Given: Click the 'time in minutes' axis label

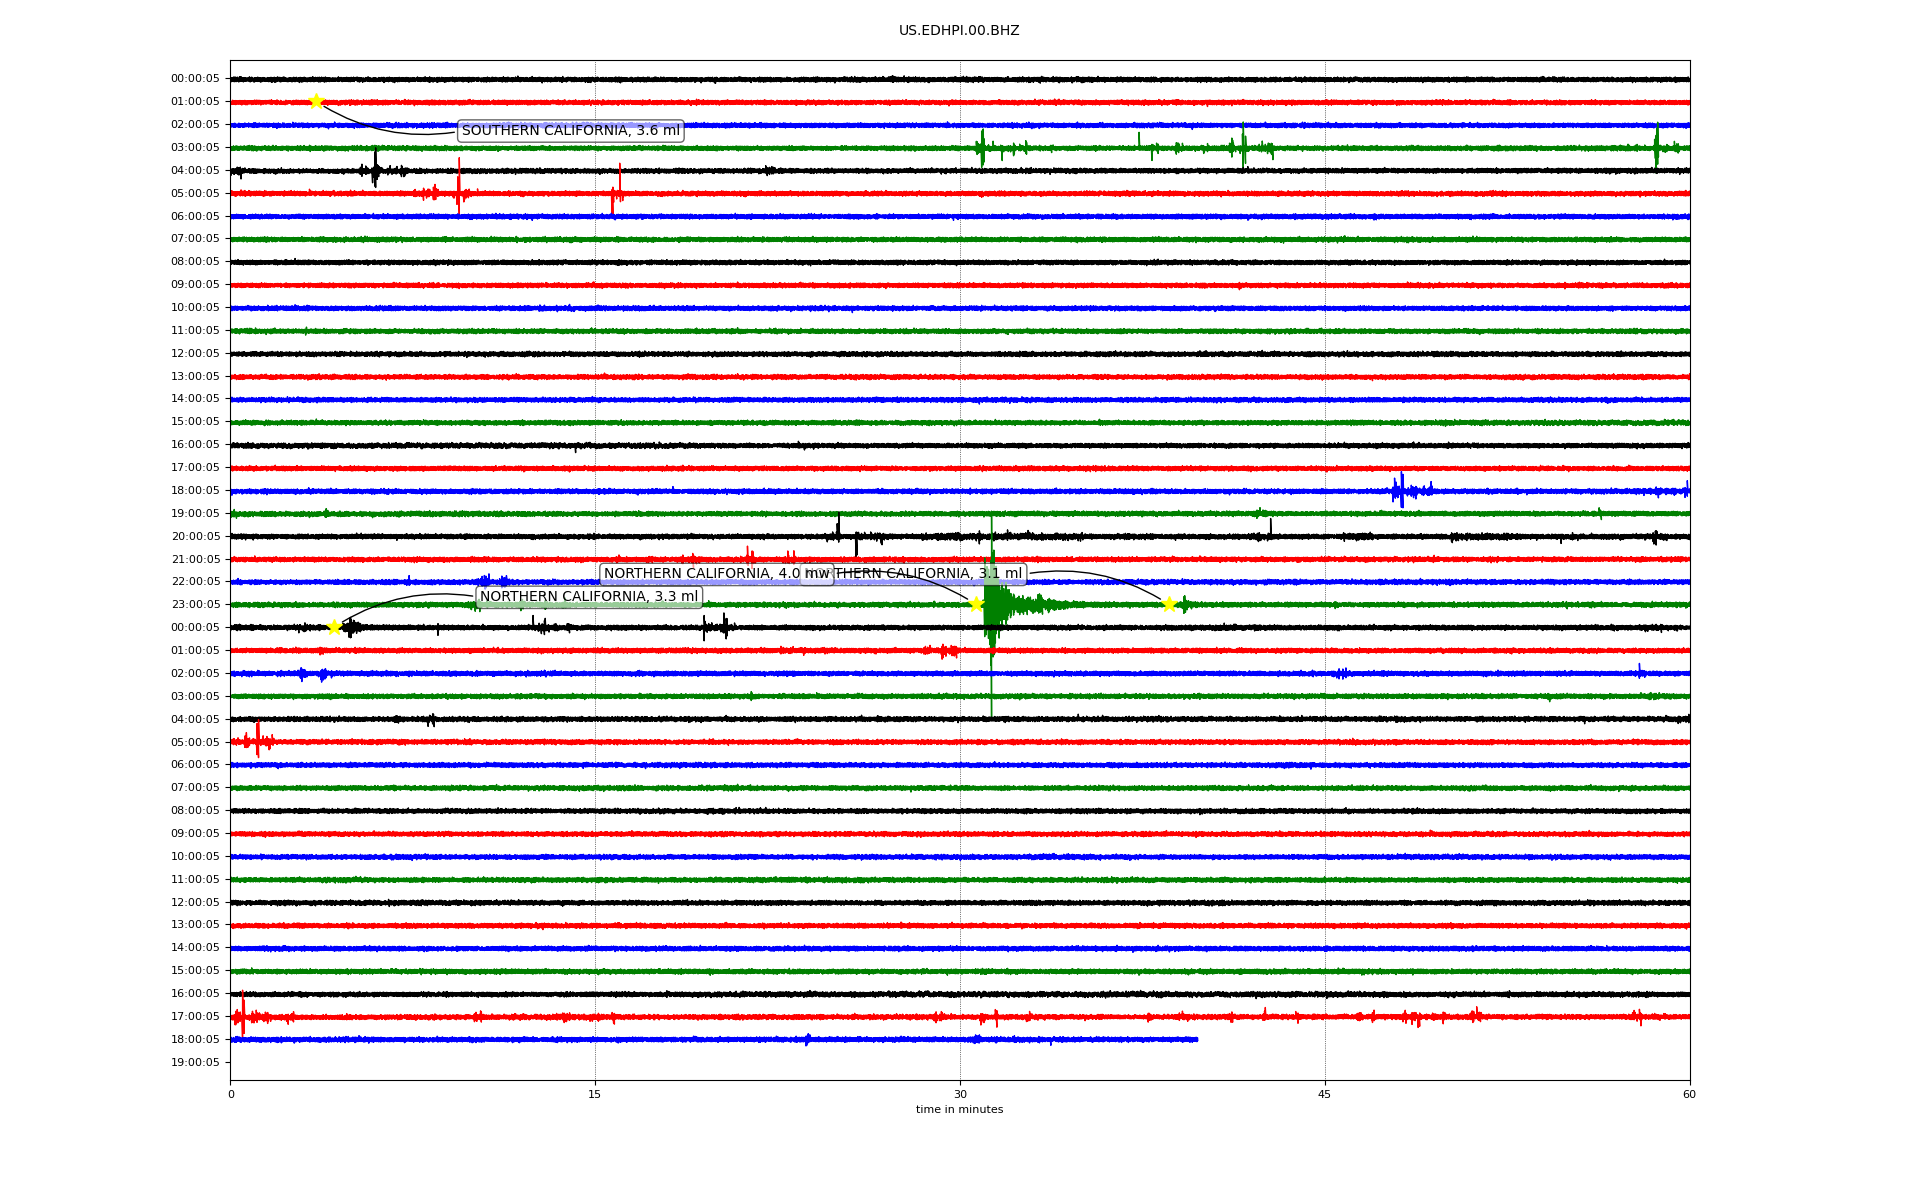Looking at the screenshot, I should pyautogui.click(x=959, y=1109).
